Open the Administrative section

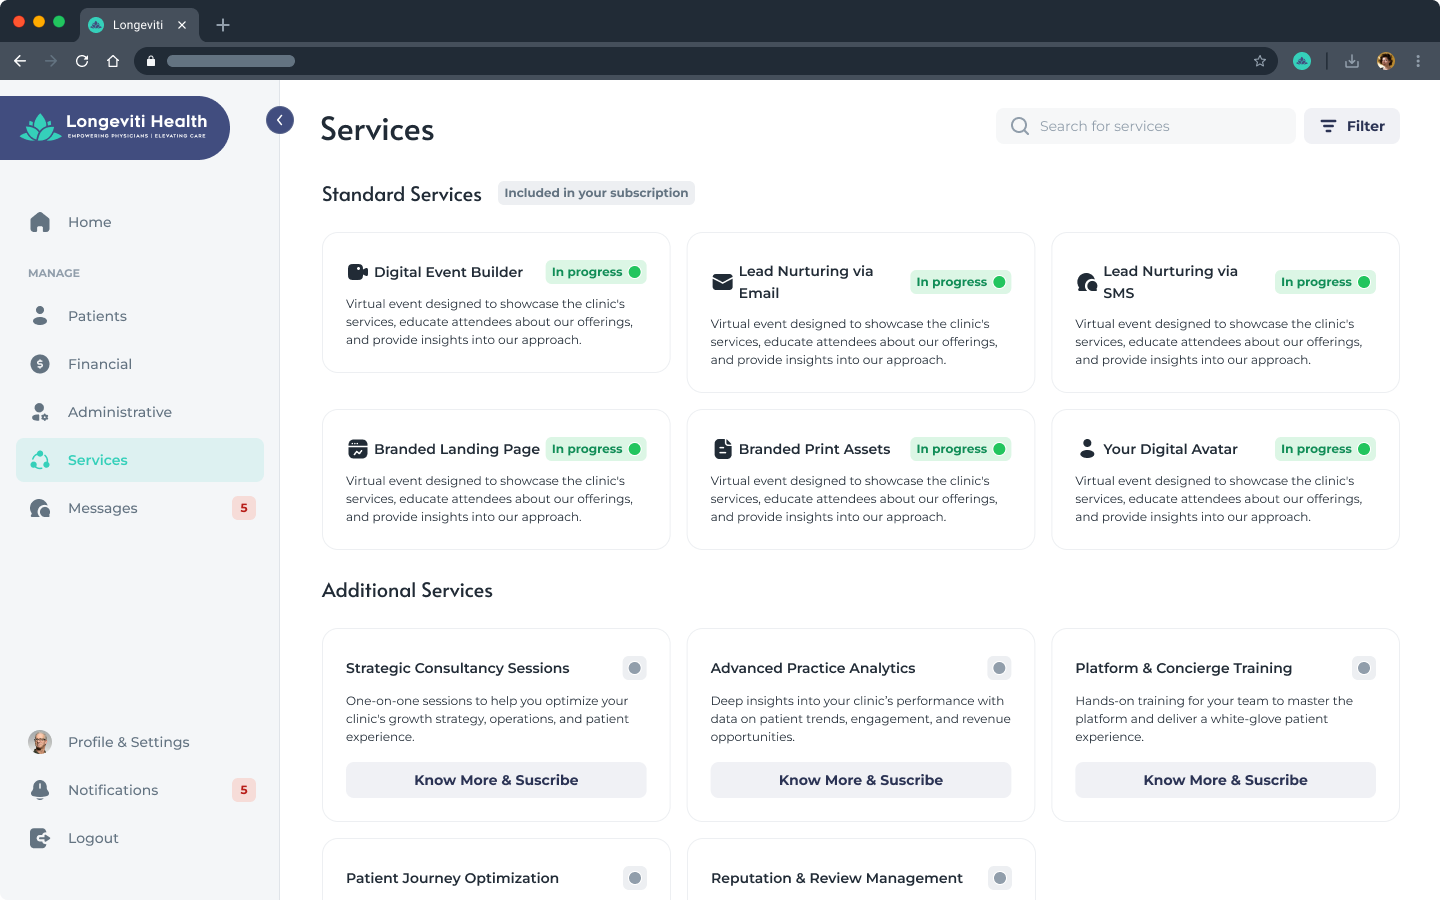(x=140, y=412)
